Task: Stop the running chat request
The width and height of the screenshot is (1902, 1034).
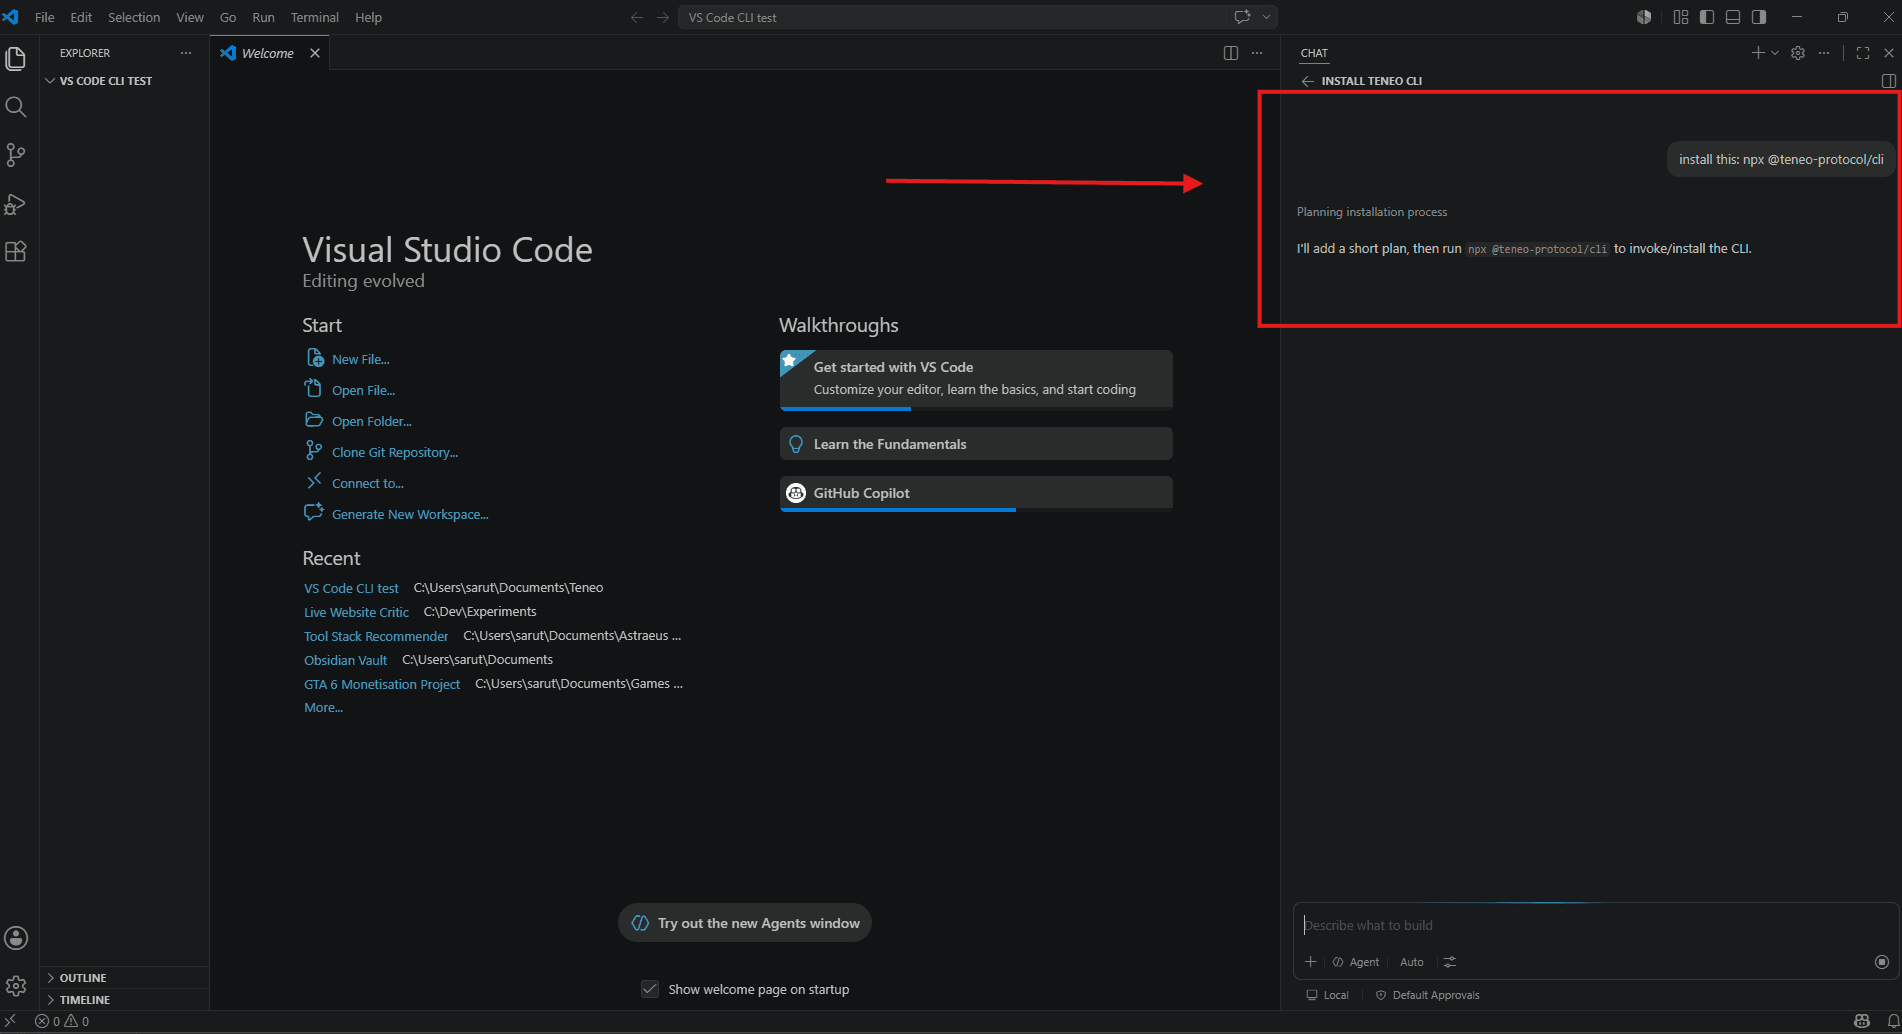Action: point(1882,962)
